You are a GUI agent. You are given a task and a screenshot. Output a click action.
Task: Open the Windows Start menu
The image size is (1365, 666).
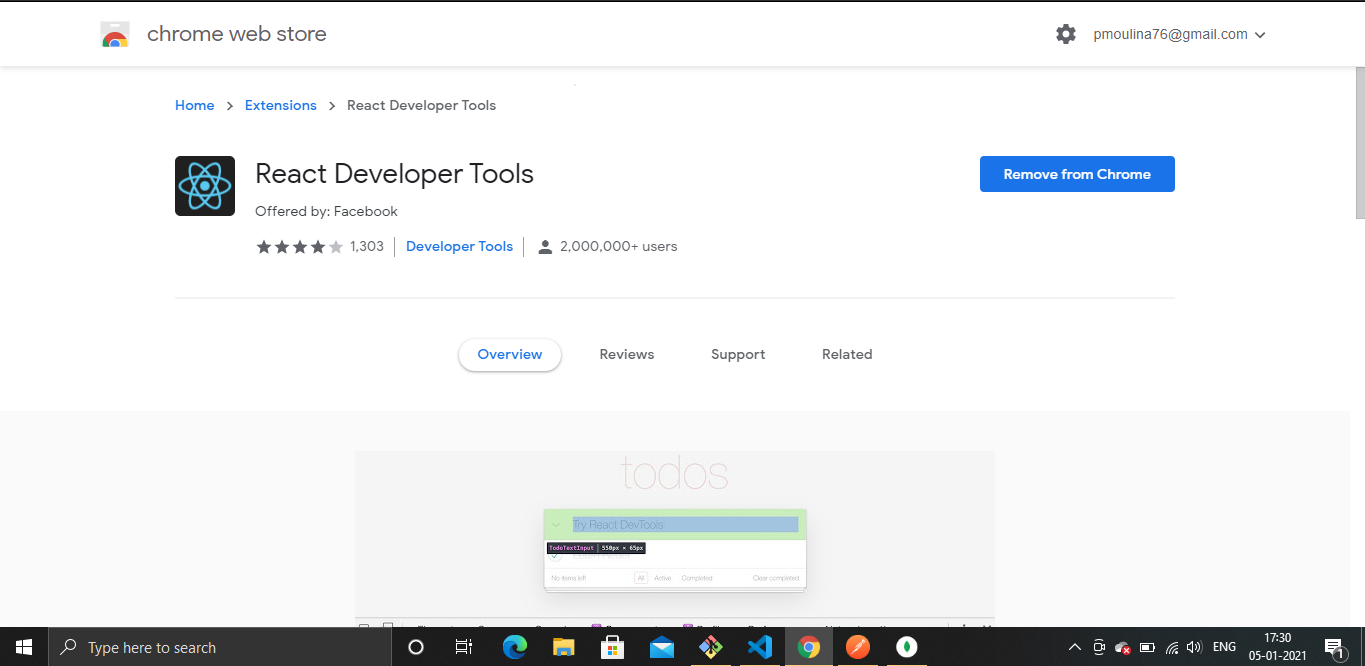click(x=23, y=647)
